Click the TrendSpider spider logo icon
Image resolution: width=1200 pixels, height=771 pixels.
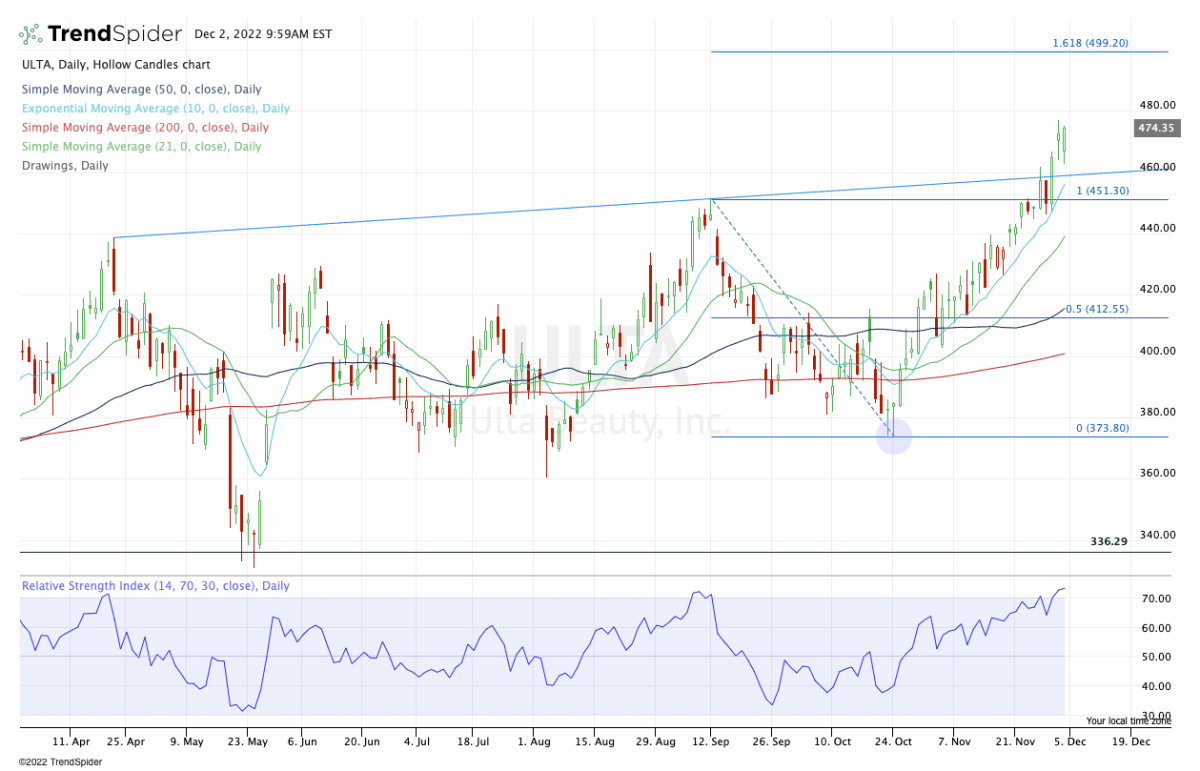[31, 34]
